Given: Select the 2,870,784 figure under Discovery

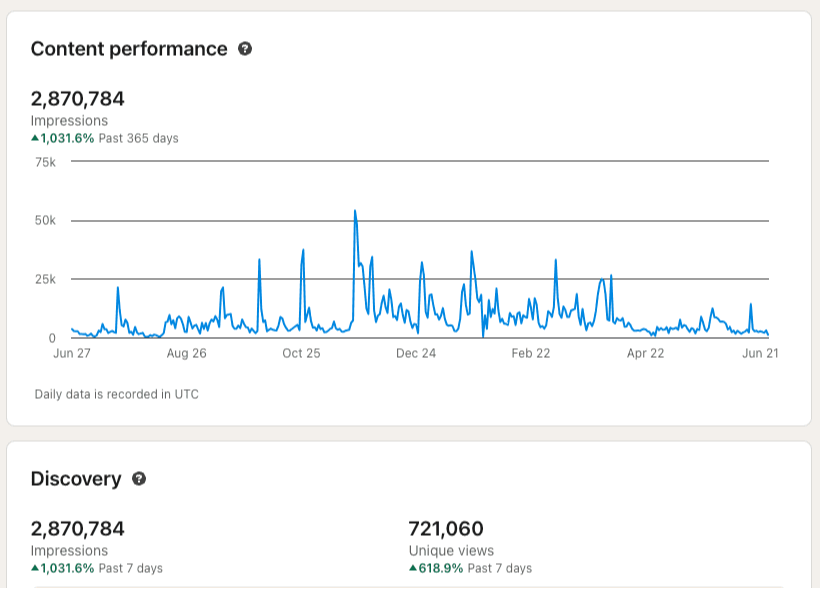Looking at the screenshot, I should tap(77, 529).
